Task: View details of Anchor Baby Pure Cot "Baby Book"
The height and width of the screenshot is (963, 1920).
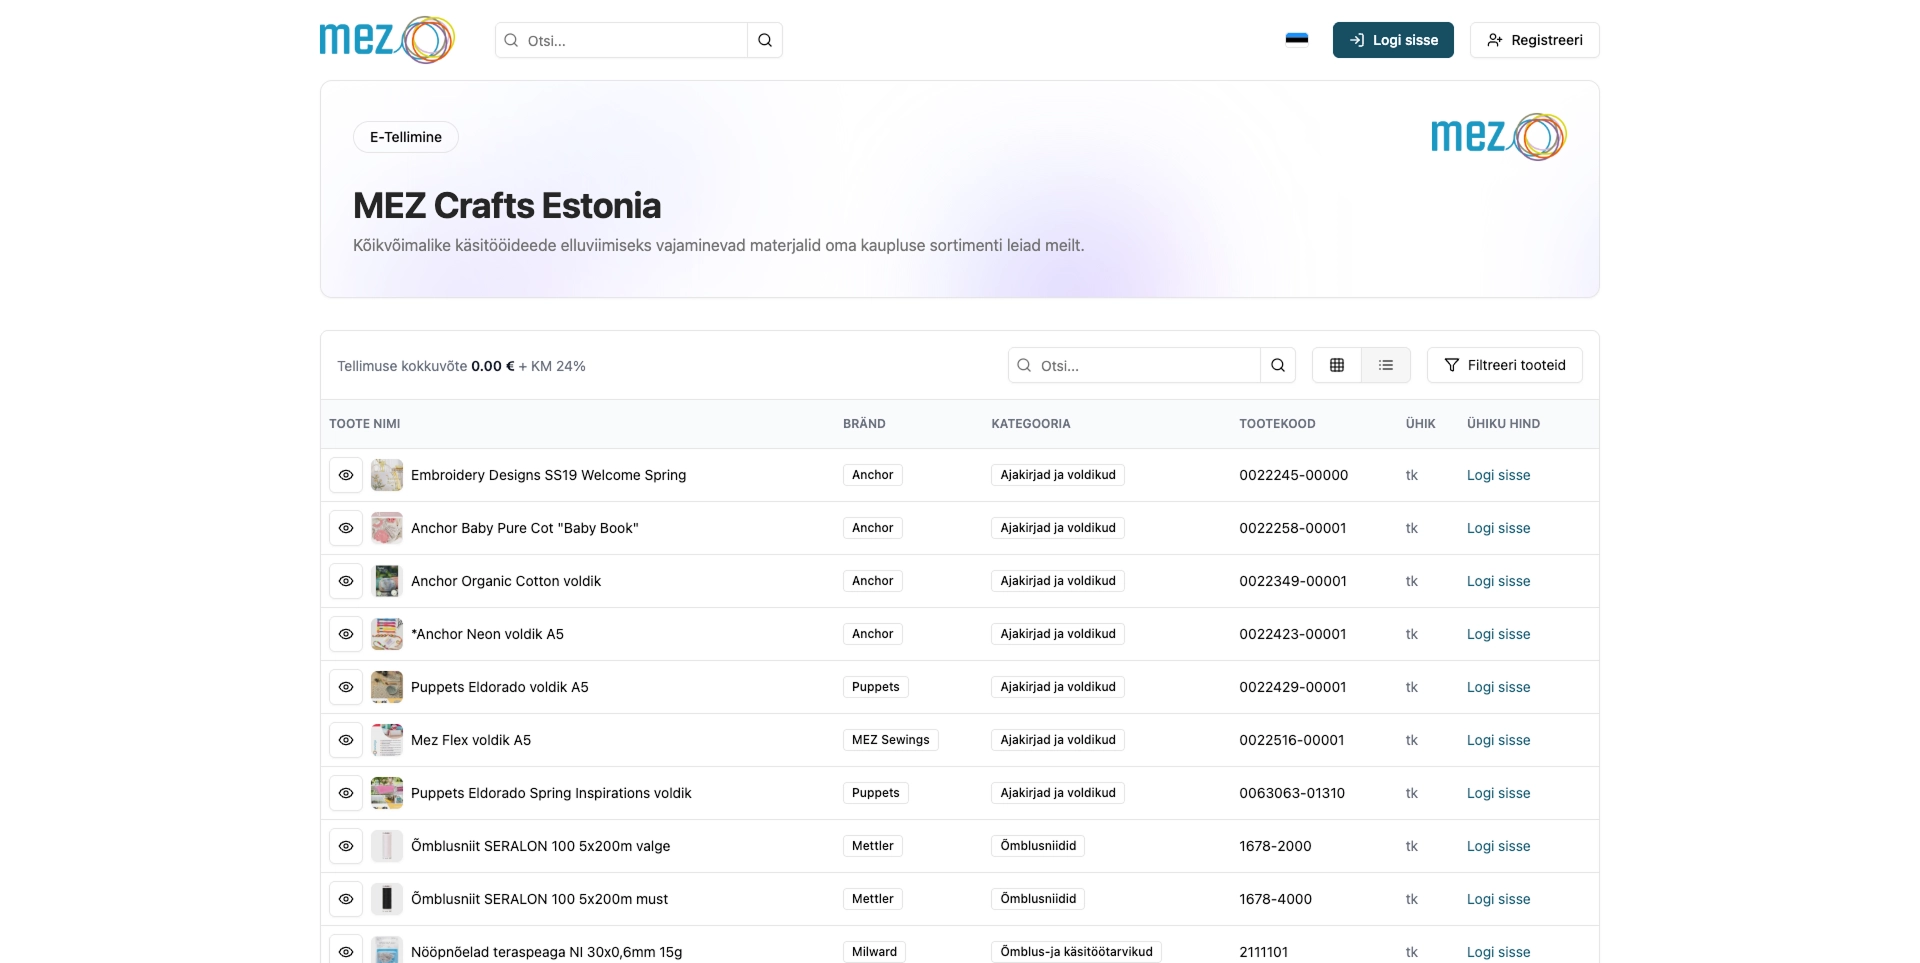Action: click(346, 528)
